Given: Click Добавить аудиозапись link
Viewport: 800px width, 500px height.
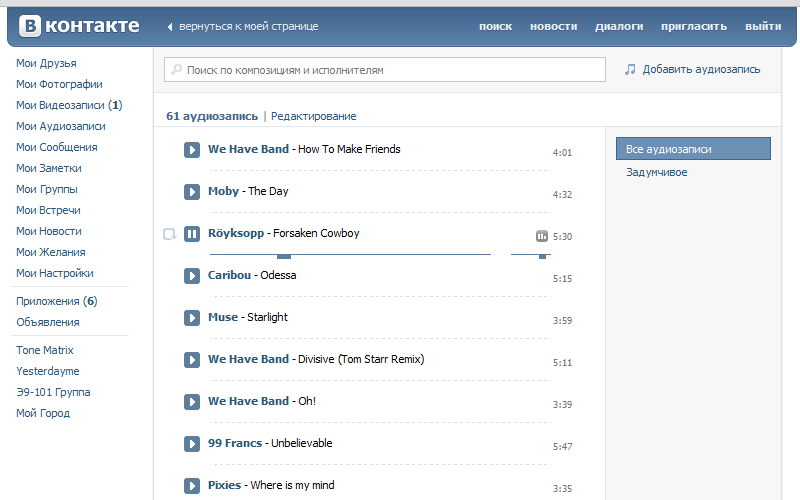Looking at the screenshot, I should coord(701,69).
